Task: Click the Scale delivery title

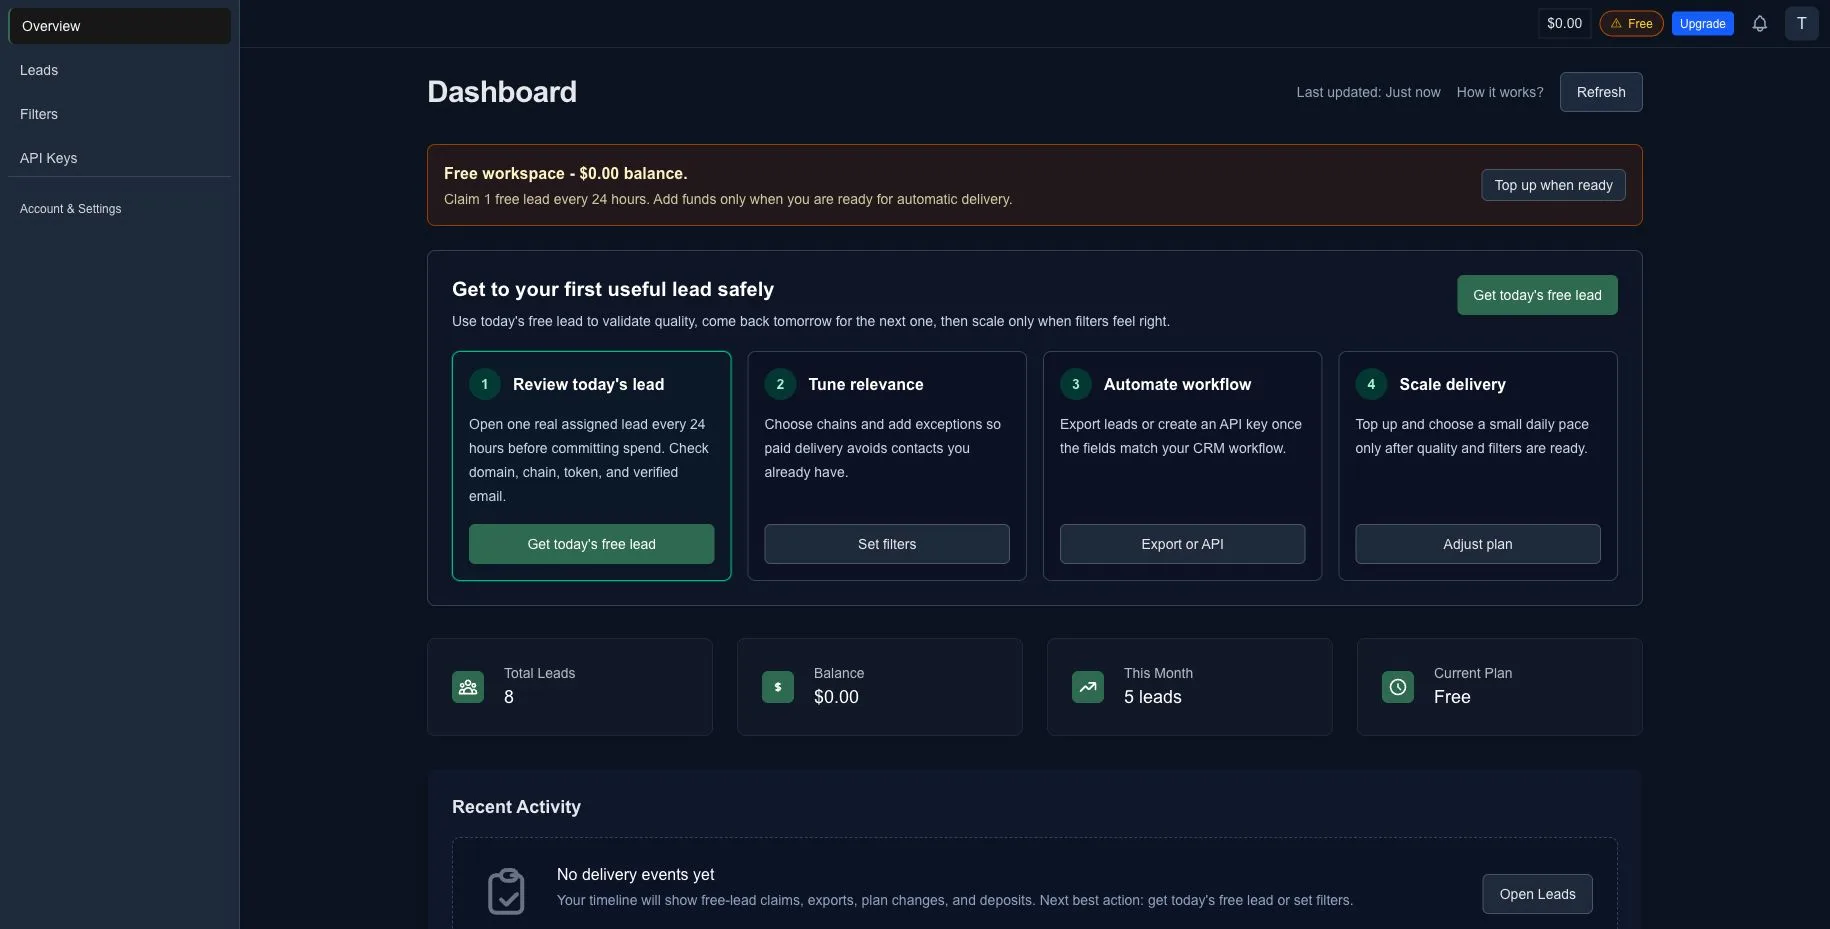Action: [x=1452, y=384]
